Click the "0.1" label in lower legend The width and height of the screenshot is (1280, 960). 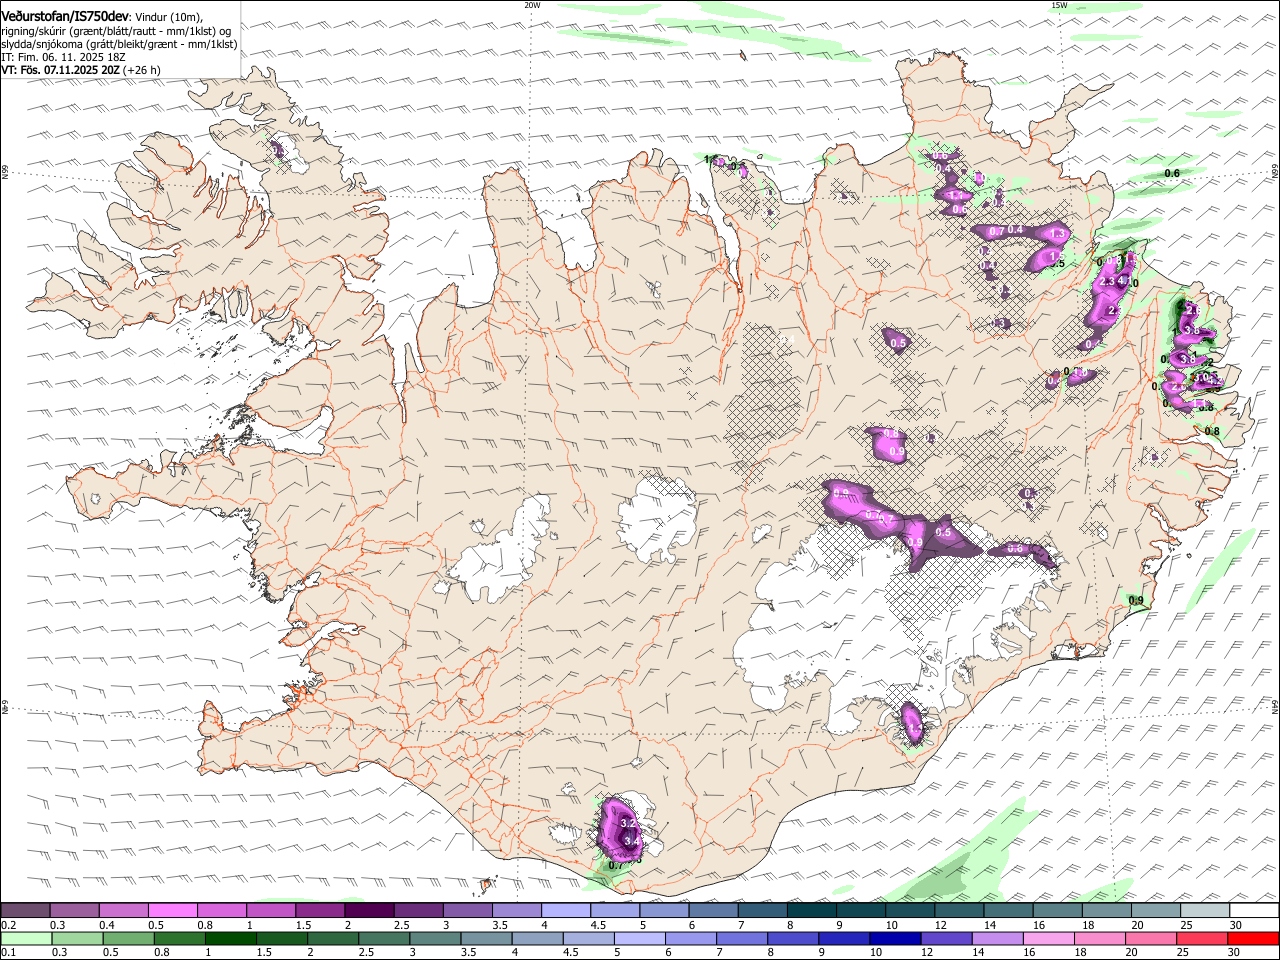(x=8, y=952)
